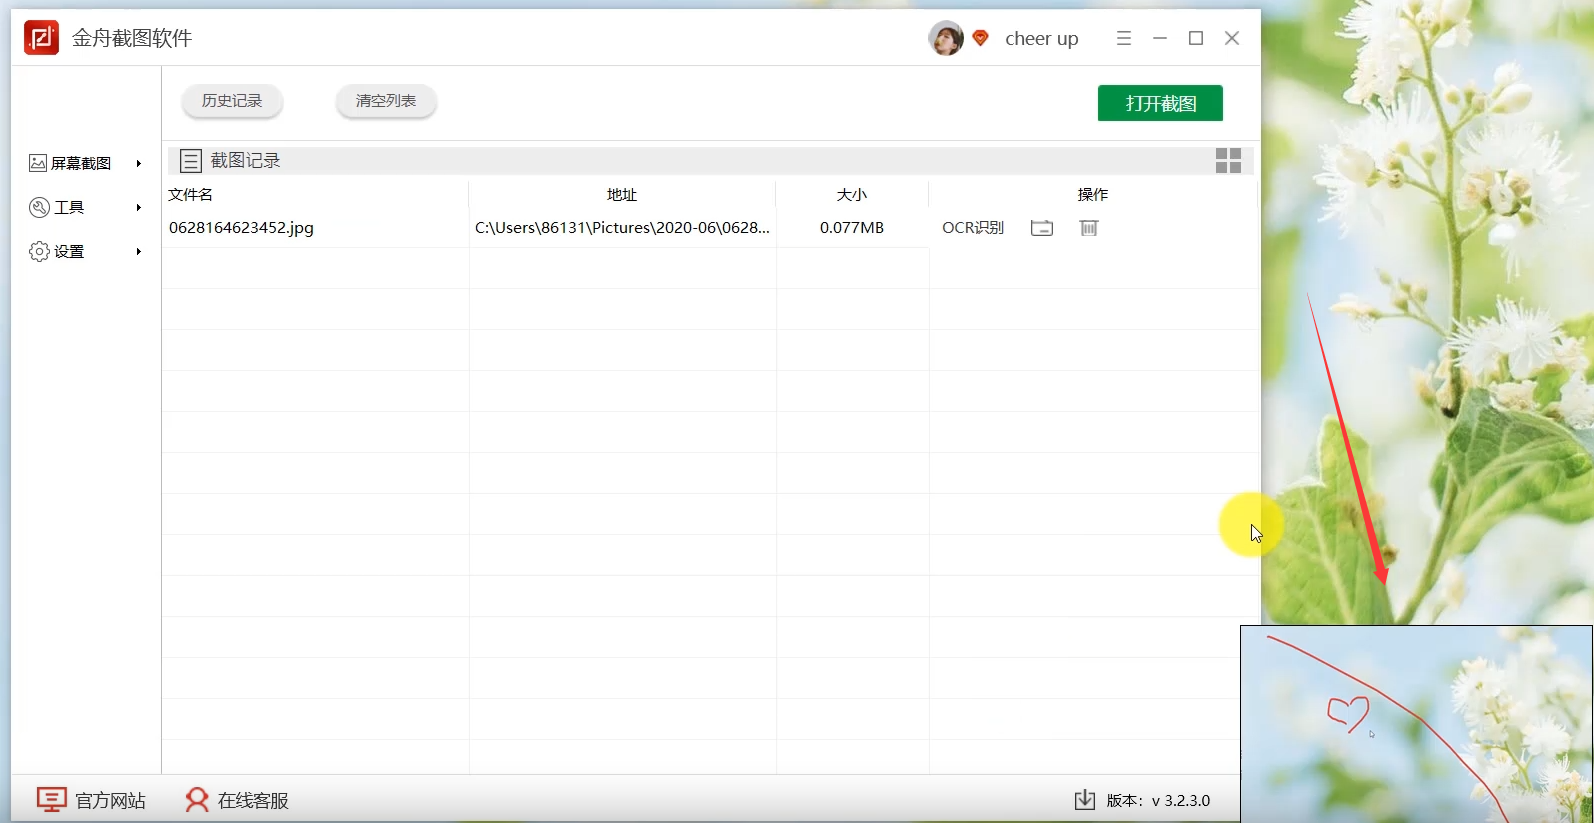1594x823 pixels.
Task: Click the 屏幕截图 picture icon in sidebar
Action: pyautogui.click(x=38, y=163)
